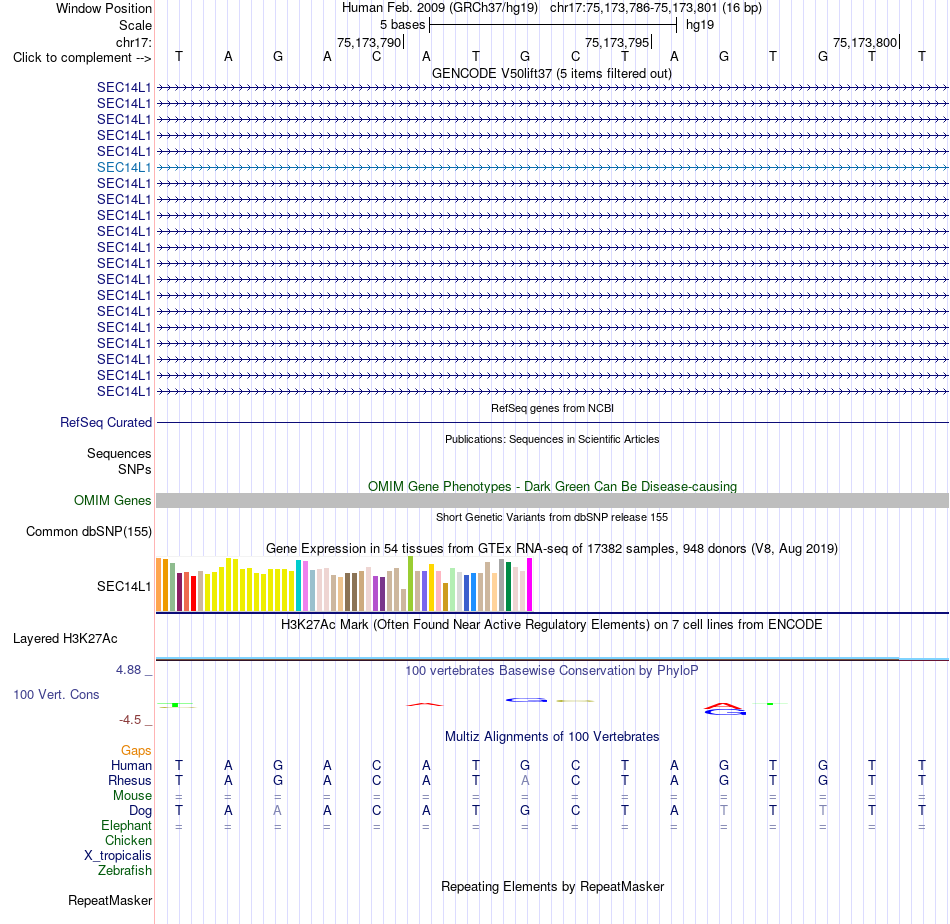Viewport: 950px width, 924px height.
Task: Click the mismatched light A in Dog row
Action: pyautogui.click(x=277, y=811)
